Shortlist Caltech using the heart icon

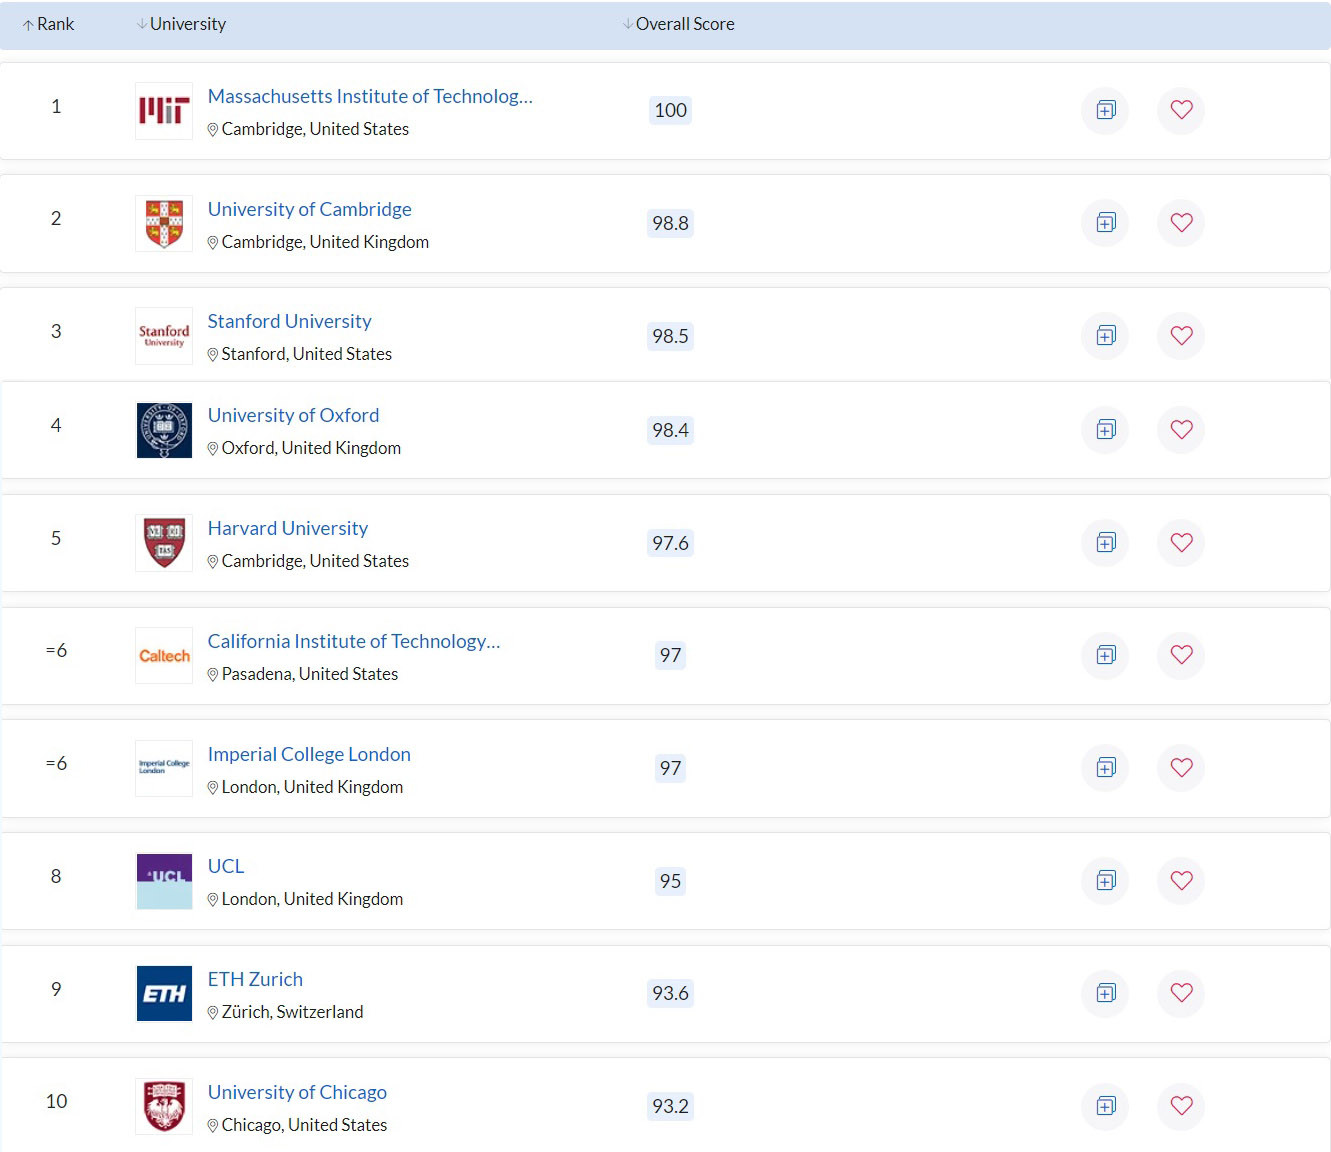click(x=1181, y=655)
